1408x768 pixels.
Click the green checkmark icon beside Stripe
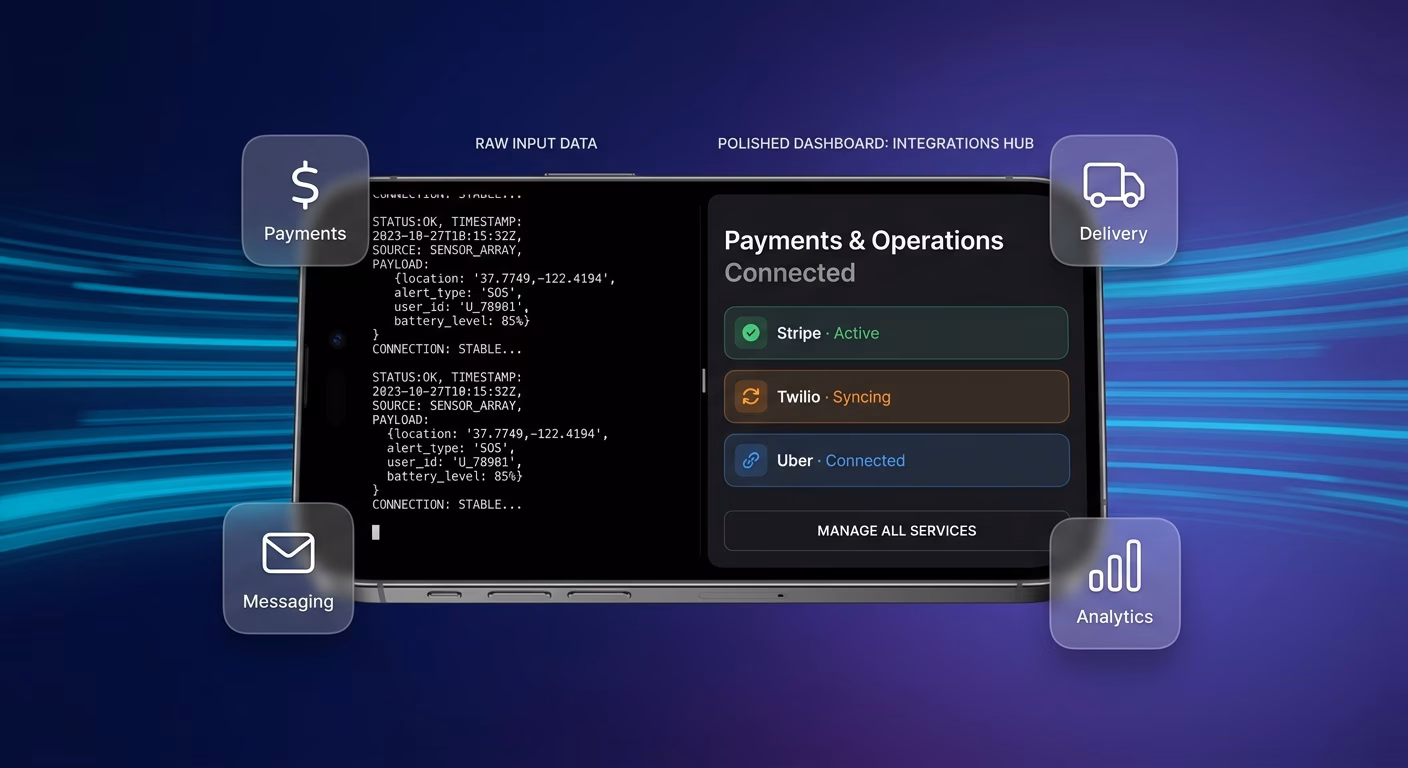click(x=751, y=333)
